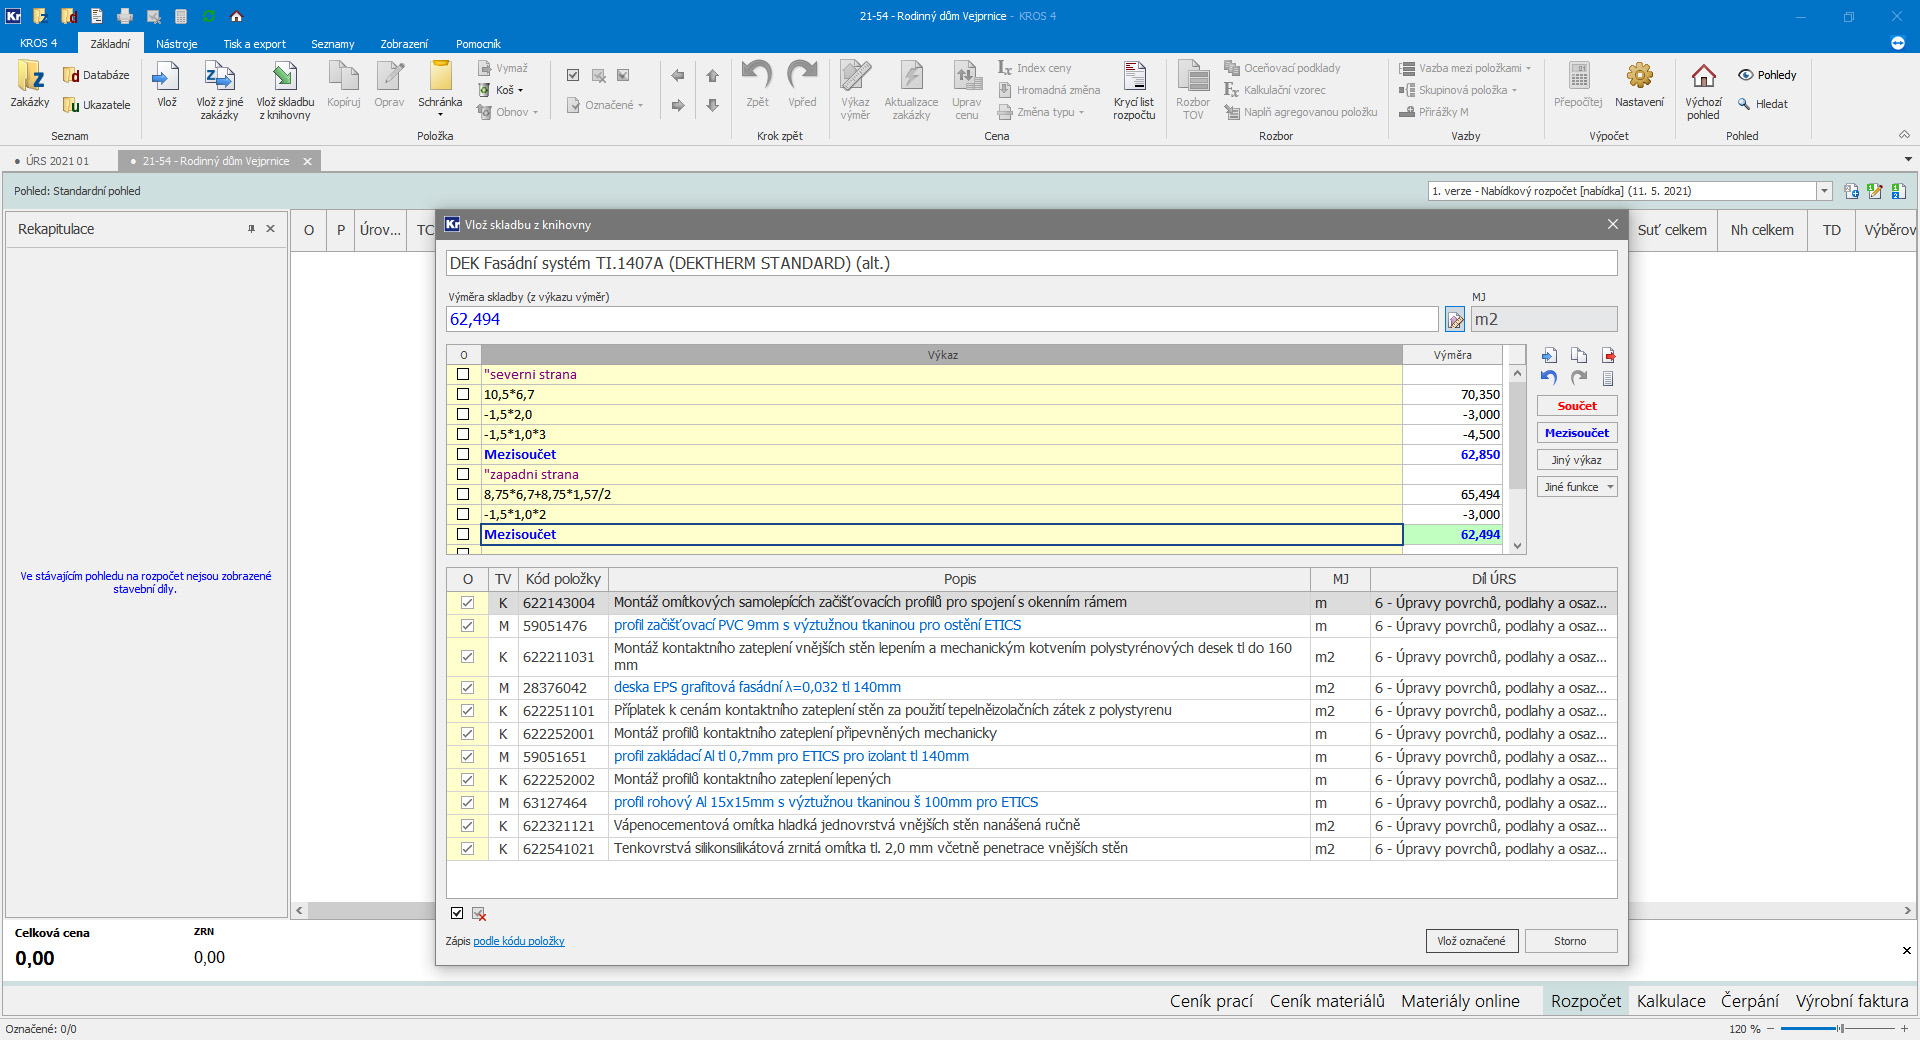Open the budget version dropdown
The image size is (1920, 1040).
click(x=1824, y=191)
